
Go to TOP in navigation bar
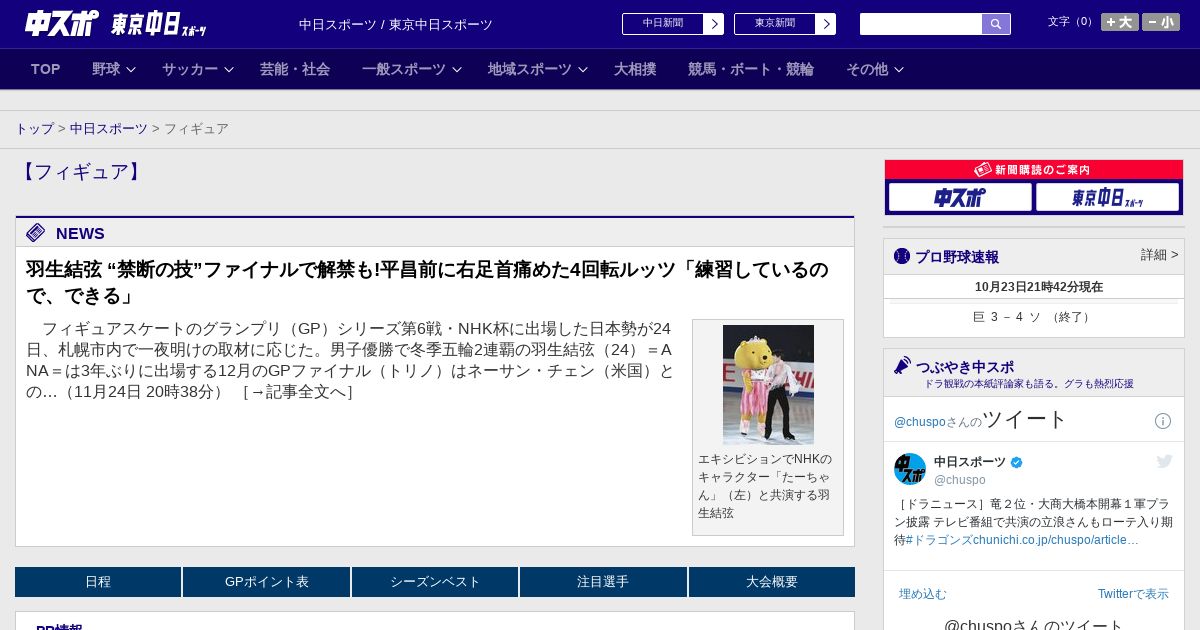point(46,69)
